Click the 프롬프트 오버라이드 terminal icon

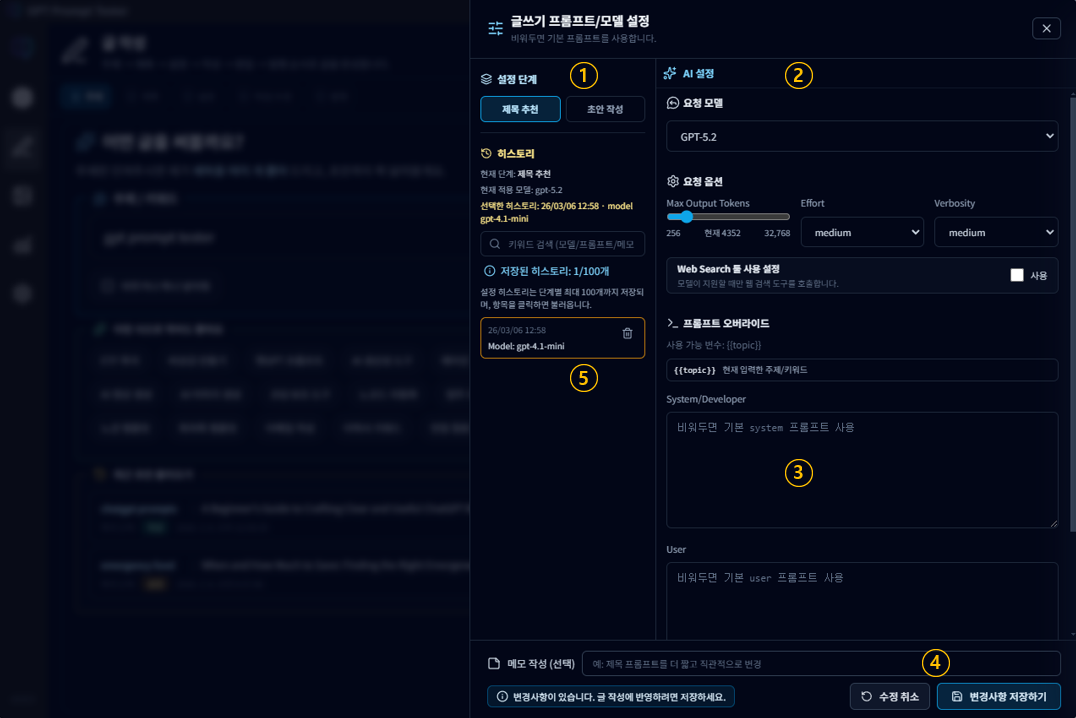coord(673,324)
